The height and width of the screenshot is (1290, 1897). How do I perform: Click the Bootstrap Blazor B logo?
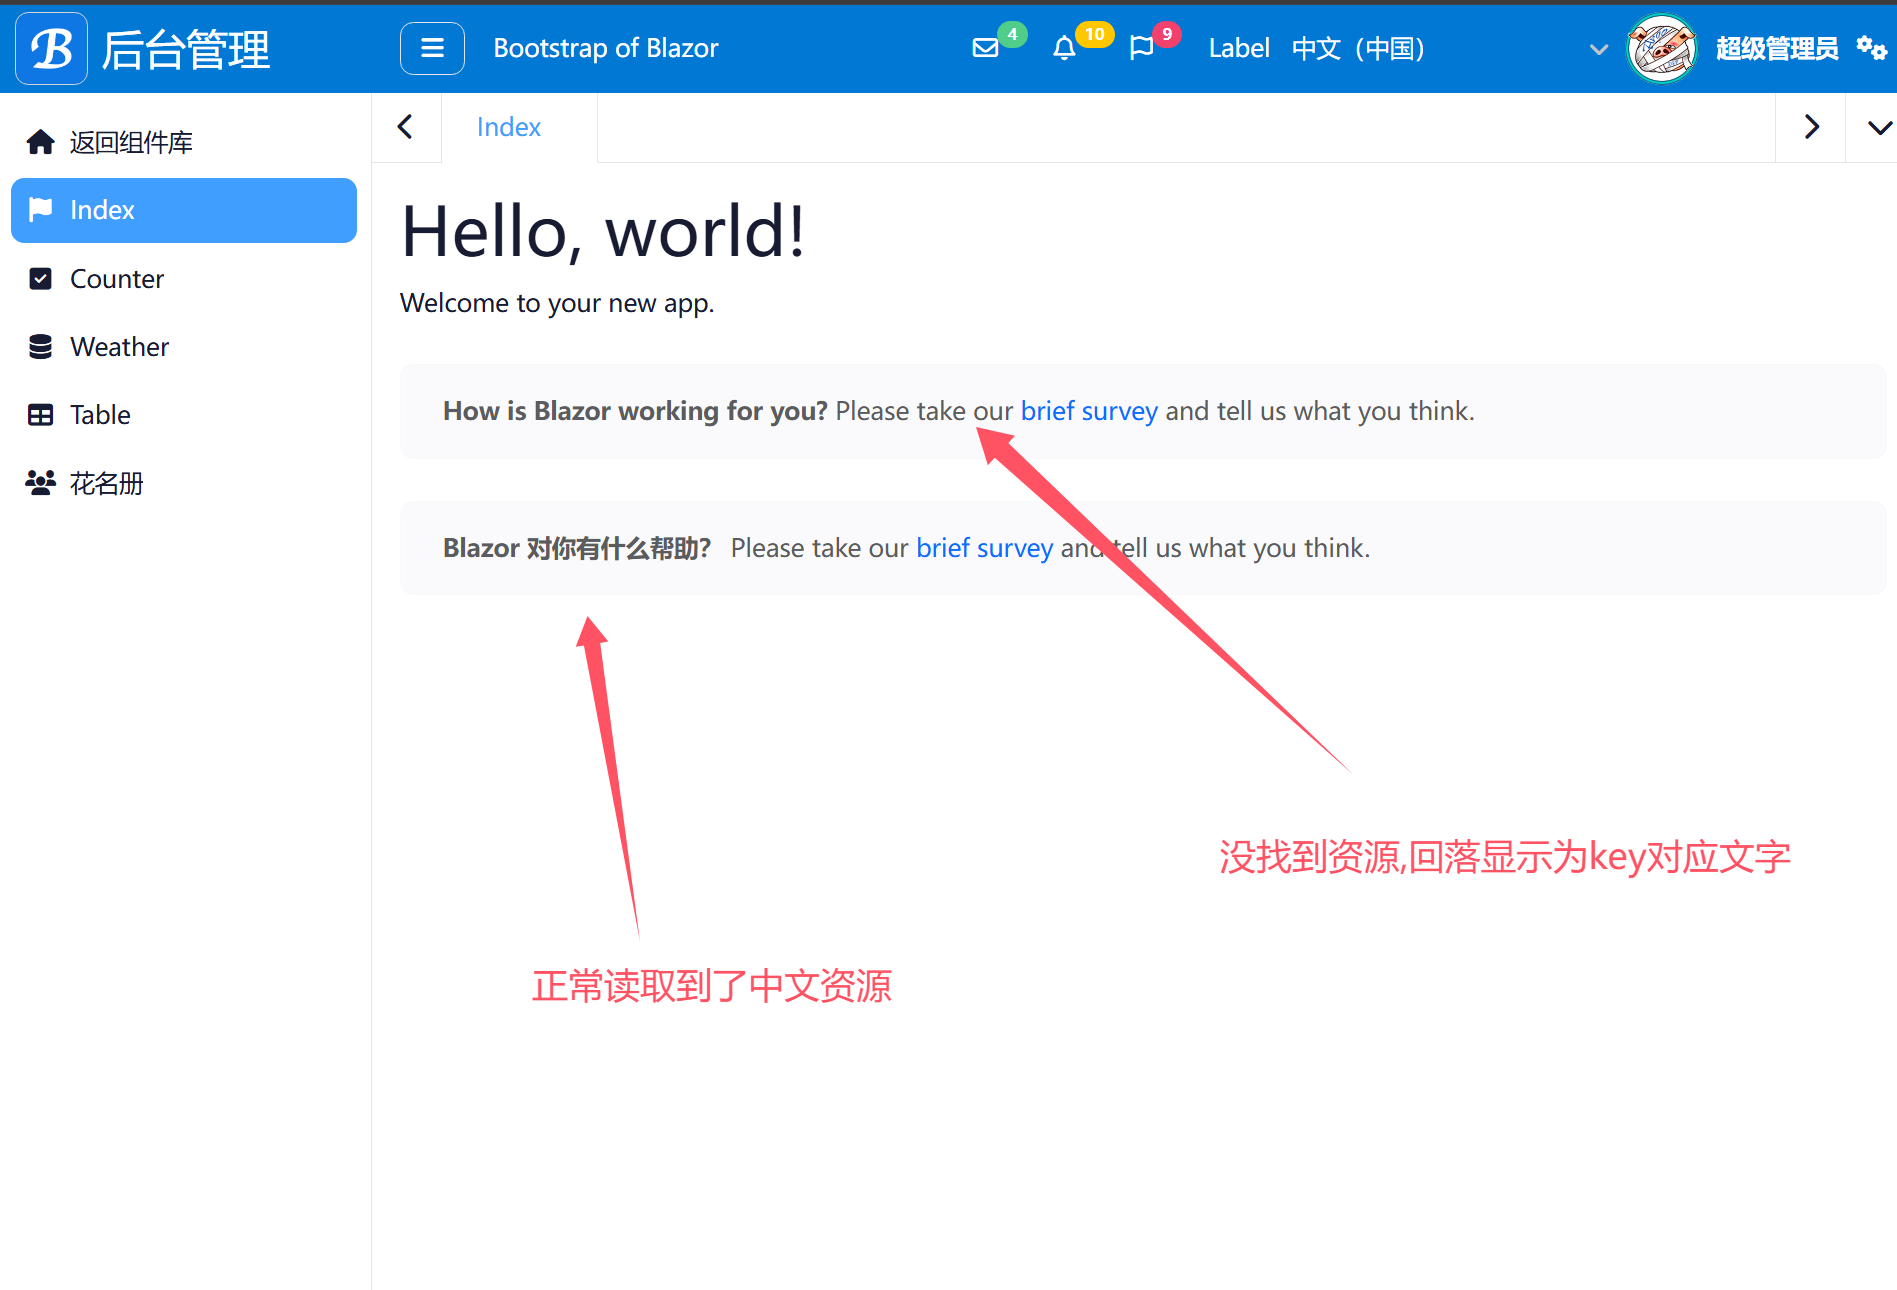[52, 48]
